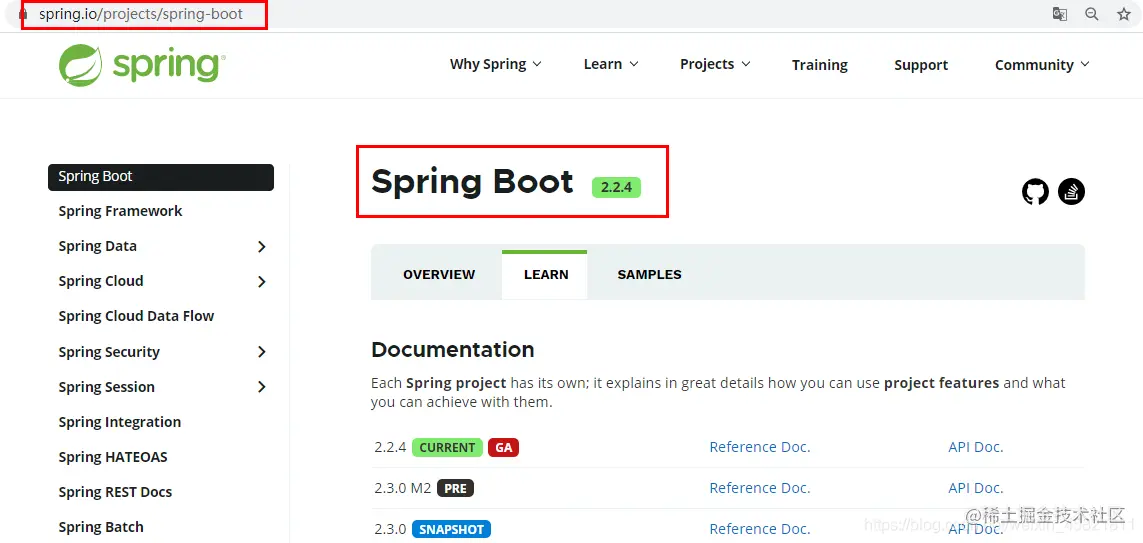Expand the Spring Security submenu chevron
This screenshot has height=543, width=1143.
262,352
